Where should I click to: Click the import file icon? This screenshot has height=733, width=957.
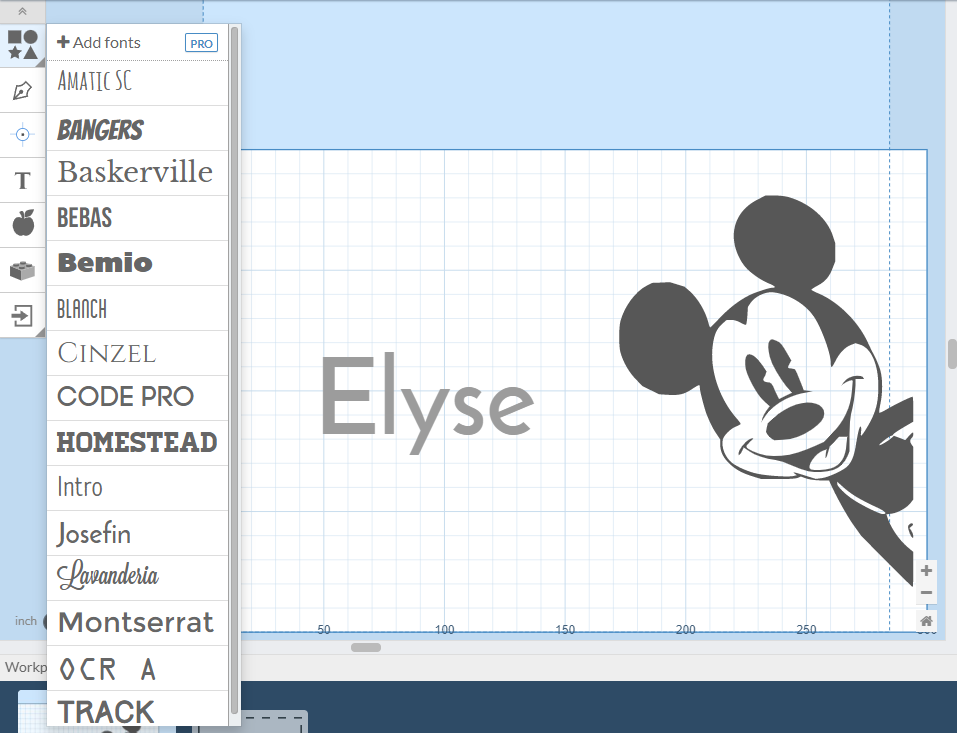23,316
